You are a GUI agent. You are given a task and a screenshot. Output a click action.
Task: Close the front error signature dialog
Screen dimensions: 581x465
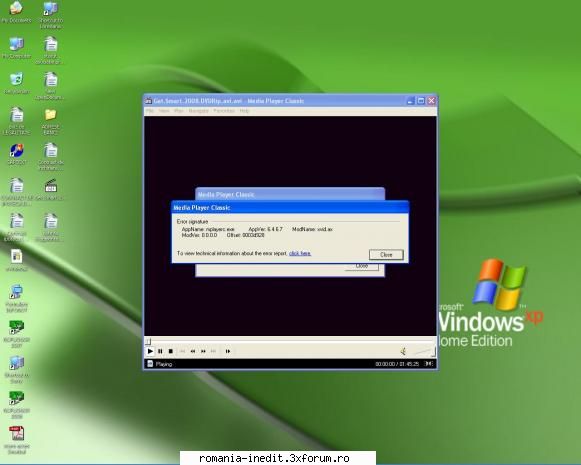(386, 255)
